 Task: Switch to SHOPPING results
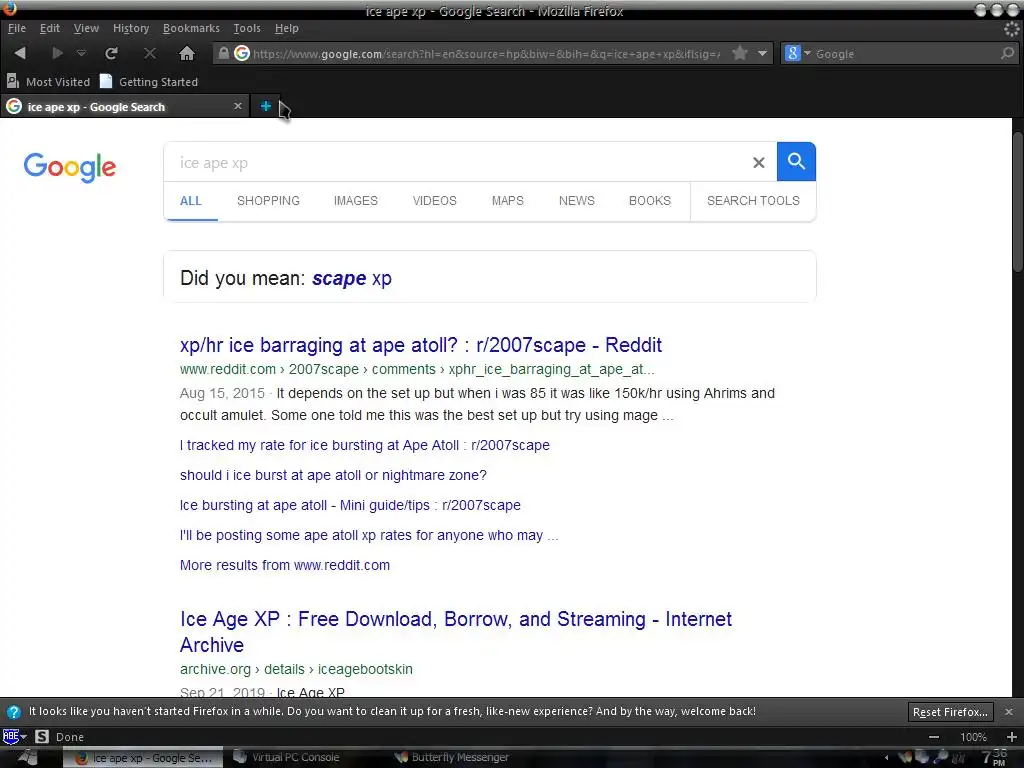pos(268,201)
